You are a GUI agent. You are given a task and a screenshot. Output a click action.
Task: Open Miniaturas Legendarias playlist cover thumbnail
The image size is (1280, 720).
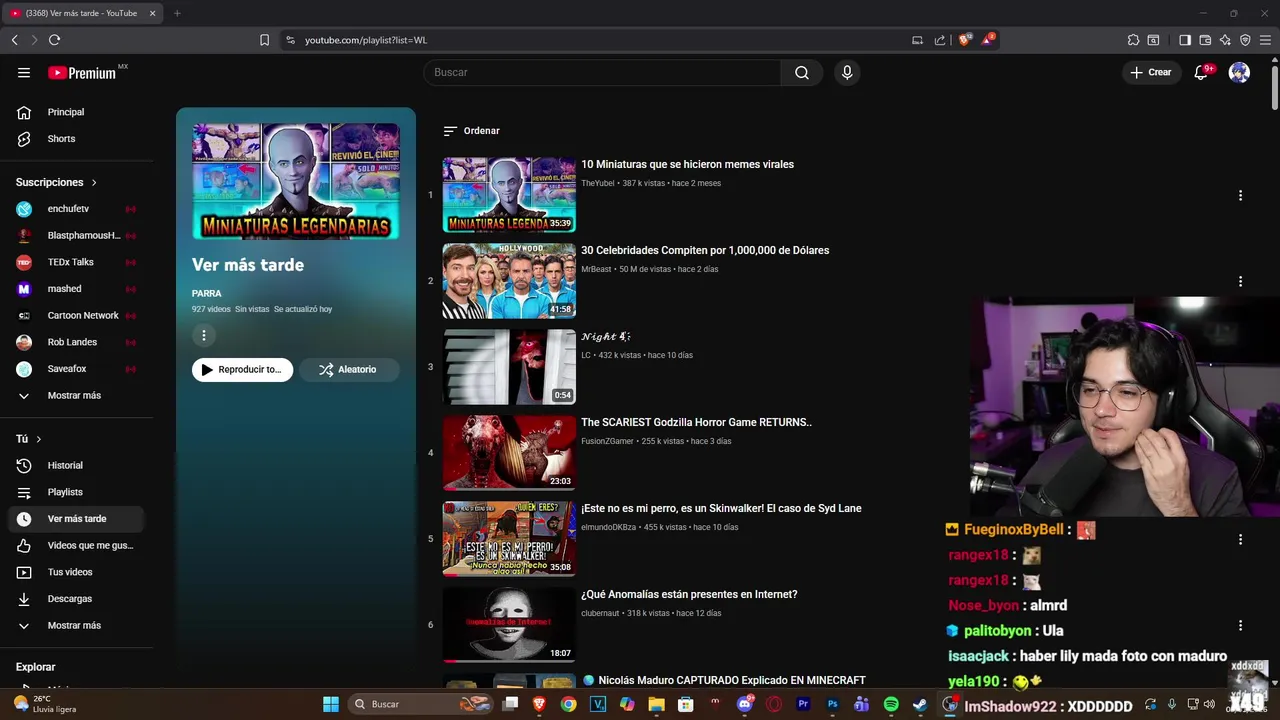point(296,181)
